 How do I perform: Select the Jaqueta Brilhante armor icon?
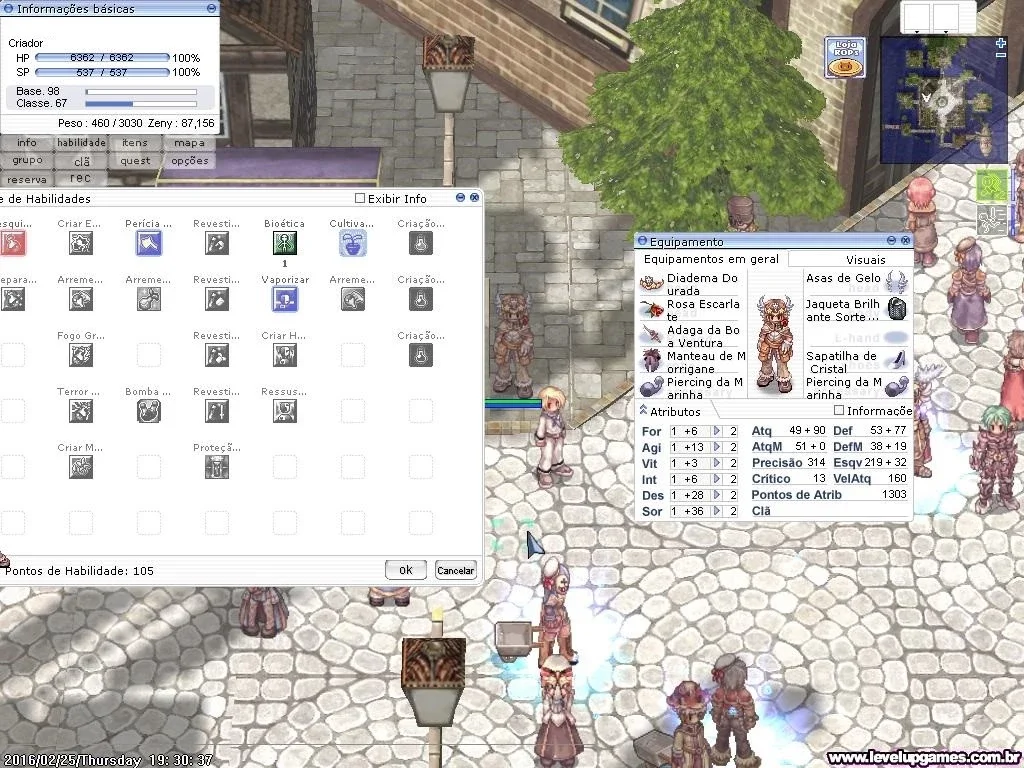897,309
